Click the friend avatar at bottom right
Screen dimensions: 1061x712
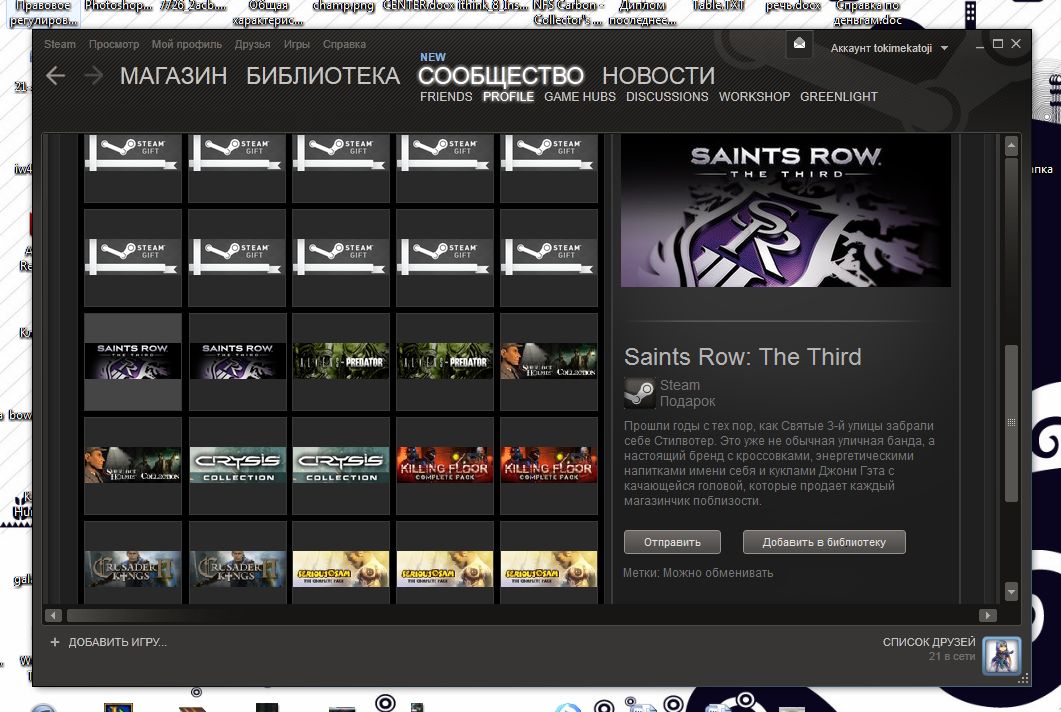click(x=1001, y=656)
